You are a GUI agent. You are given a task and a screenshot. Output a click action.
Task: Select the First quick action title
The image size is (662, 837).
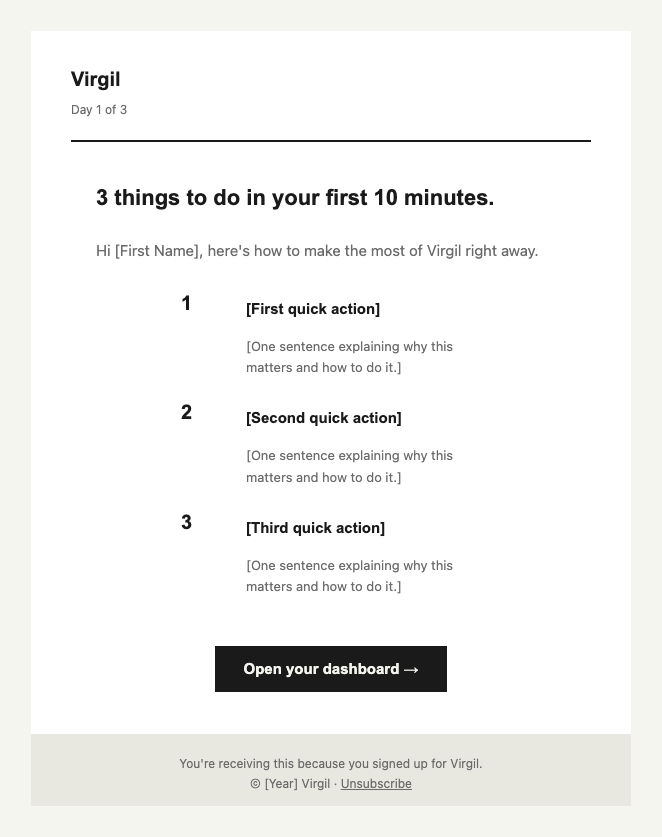pyautogui.click(x=313, y=309)
